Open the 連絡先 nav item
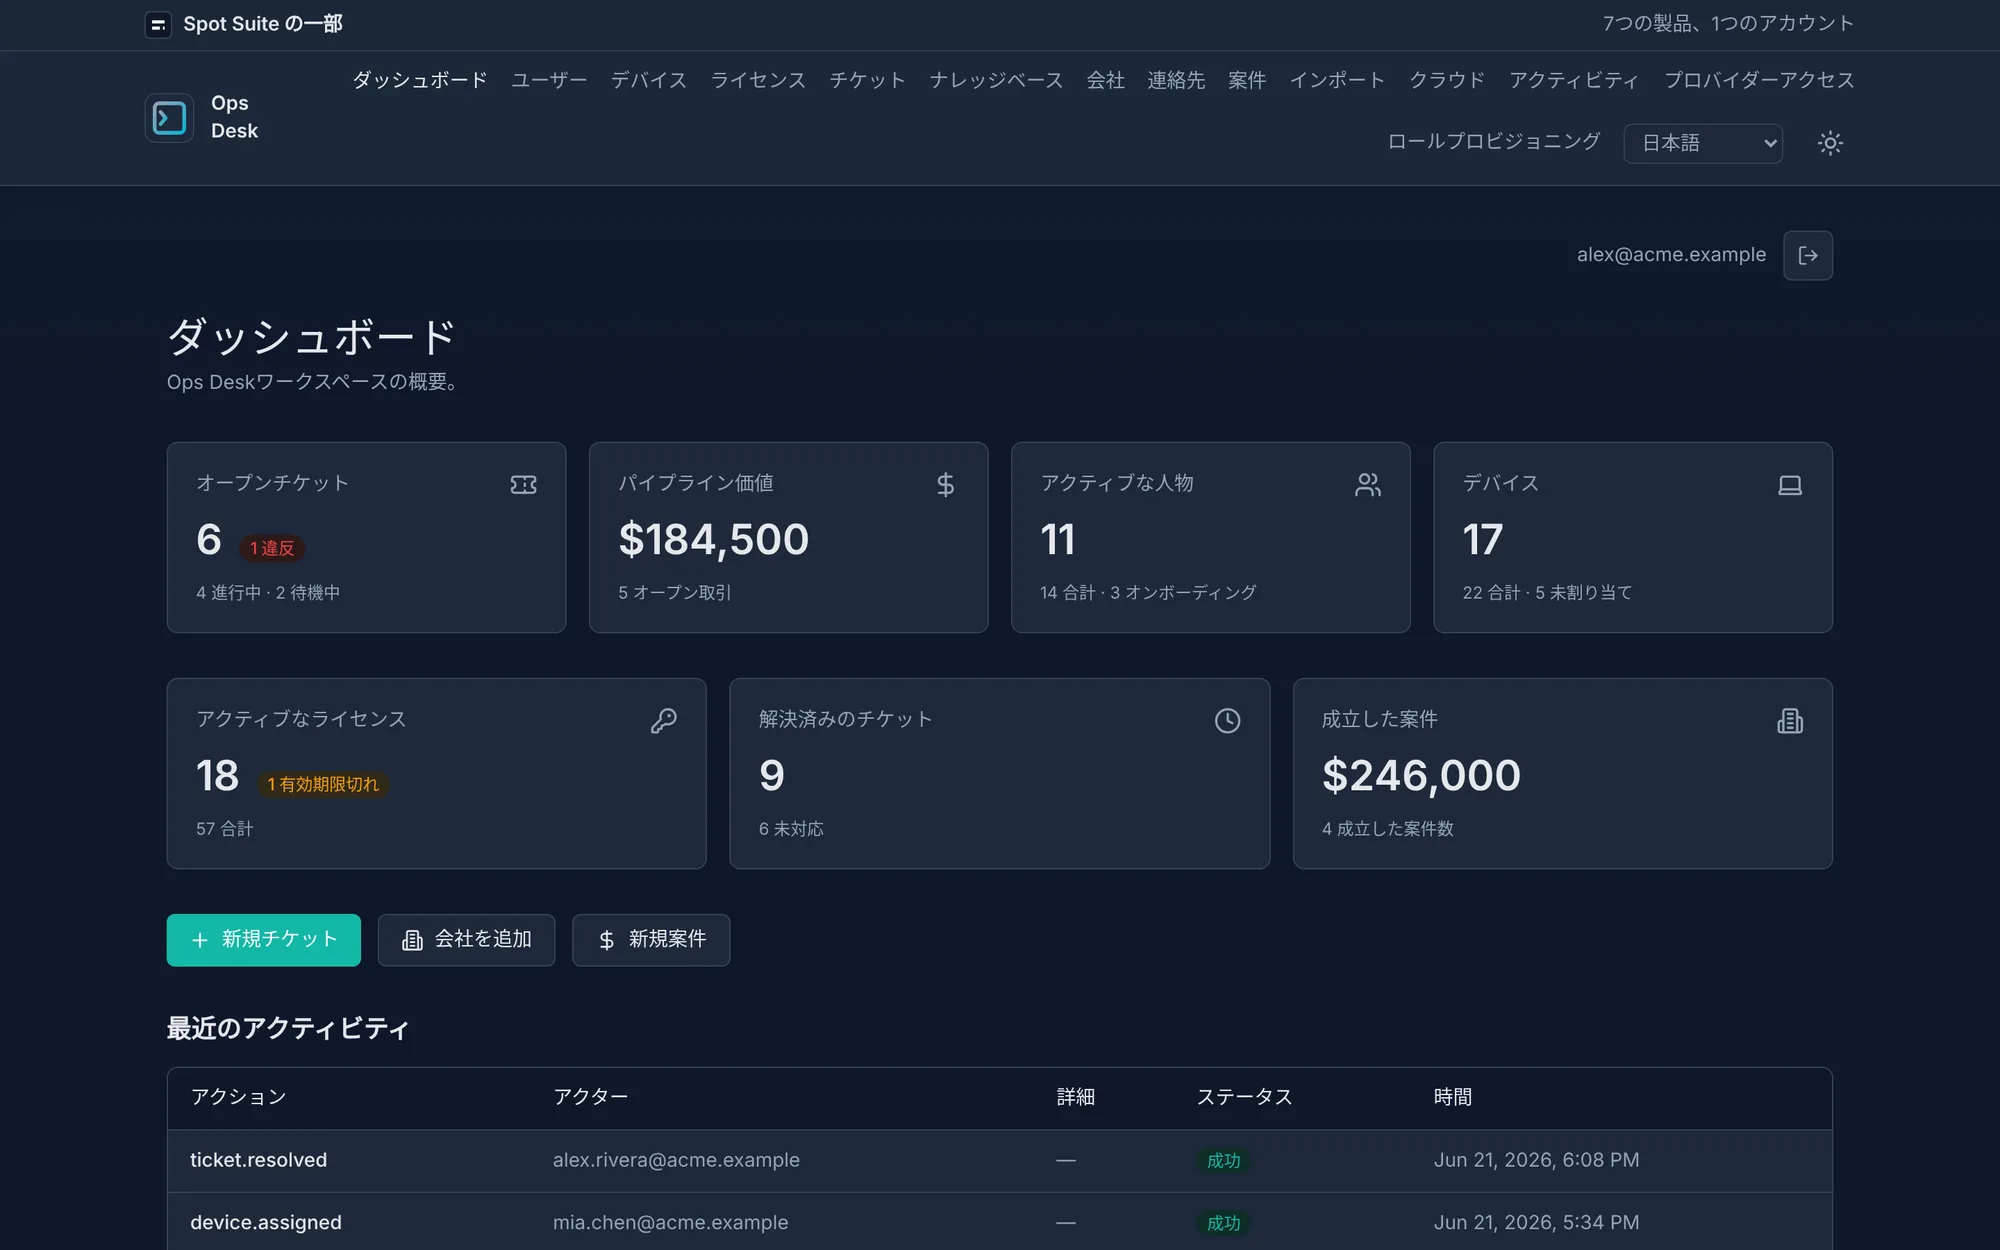Image resolution: width=2000 pixels, height=1250 pixels. tap(1176, 80)
